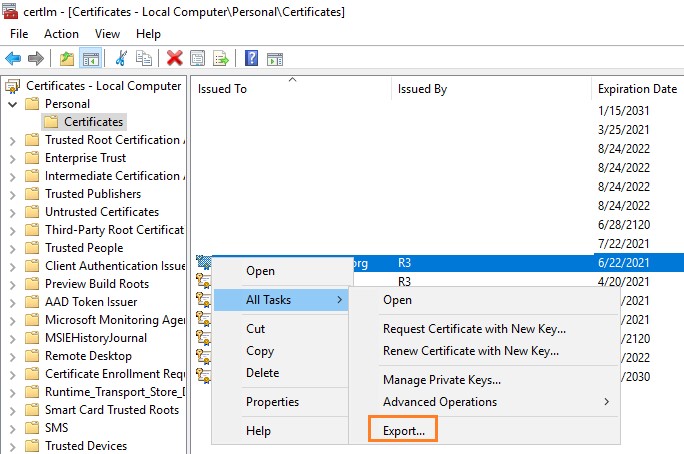Click the blue Help question mark icon
The height and width of the screenshot is (454, 684).
pyautogui.click(x=251, y=58)
